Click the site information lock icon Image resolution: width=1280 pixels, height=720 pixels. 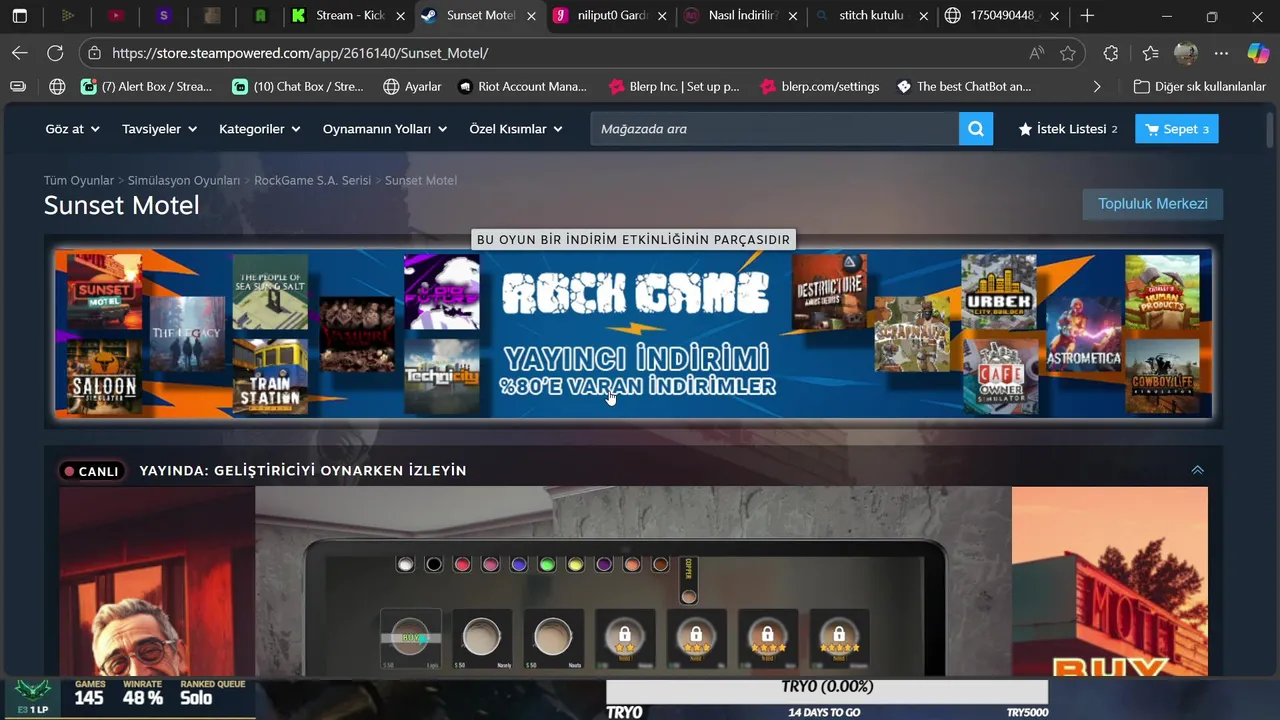[x=94, y=53]
